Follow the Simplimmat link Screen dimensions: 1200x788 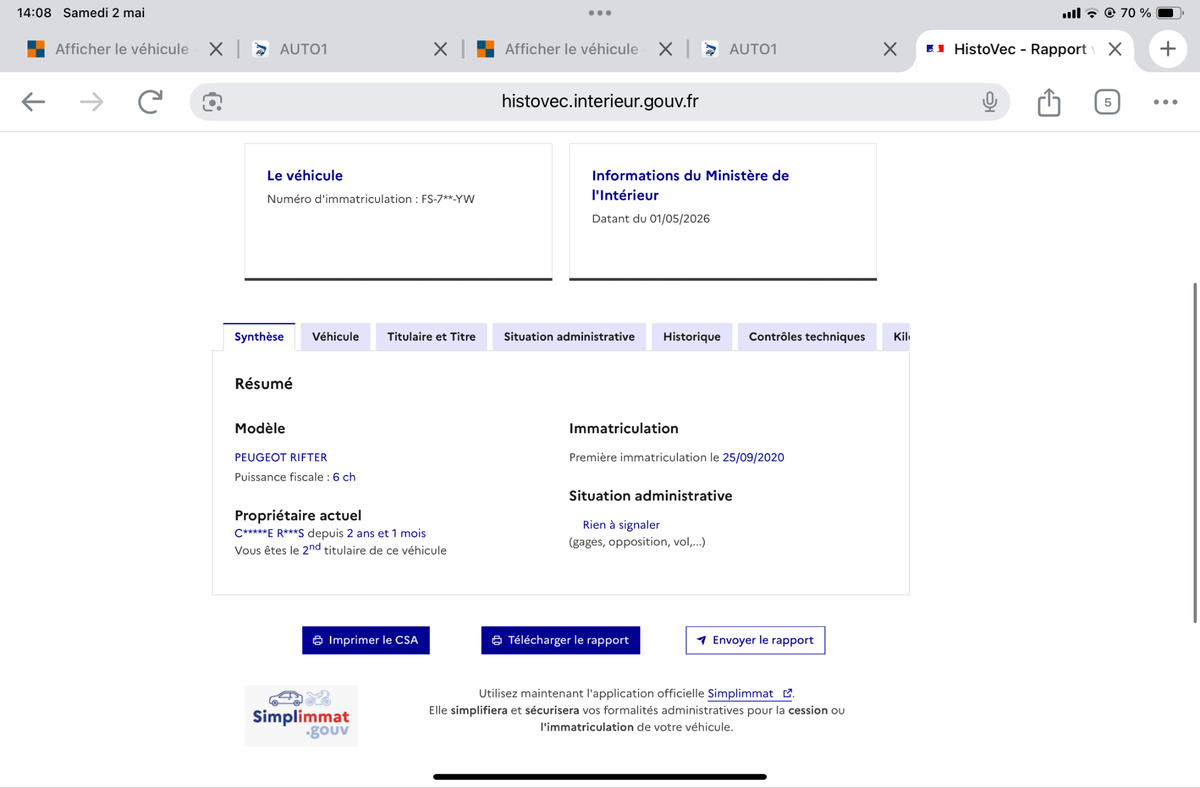(x=750, y=693)
